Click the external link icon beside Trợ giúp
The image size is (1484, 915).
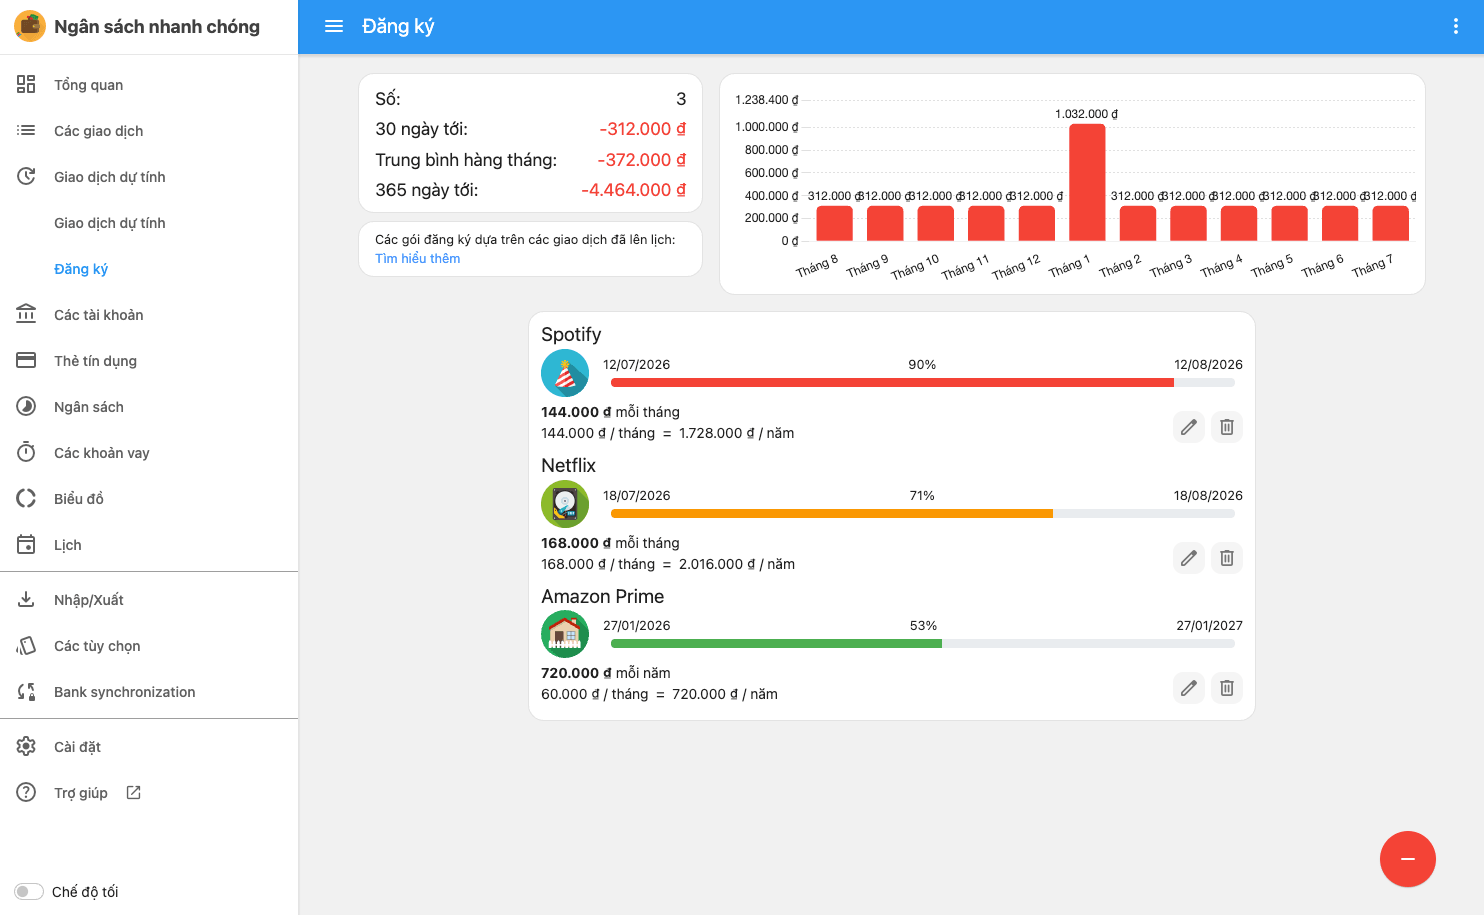(133, 792)
